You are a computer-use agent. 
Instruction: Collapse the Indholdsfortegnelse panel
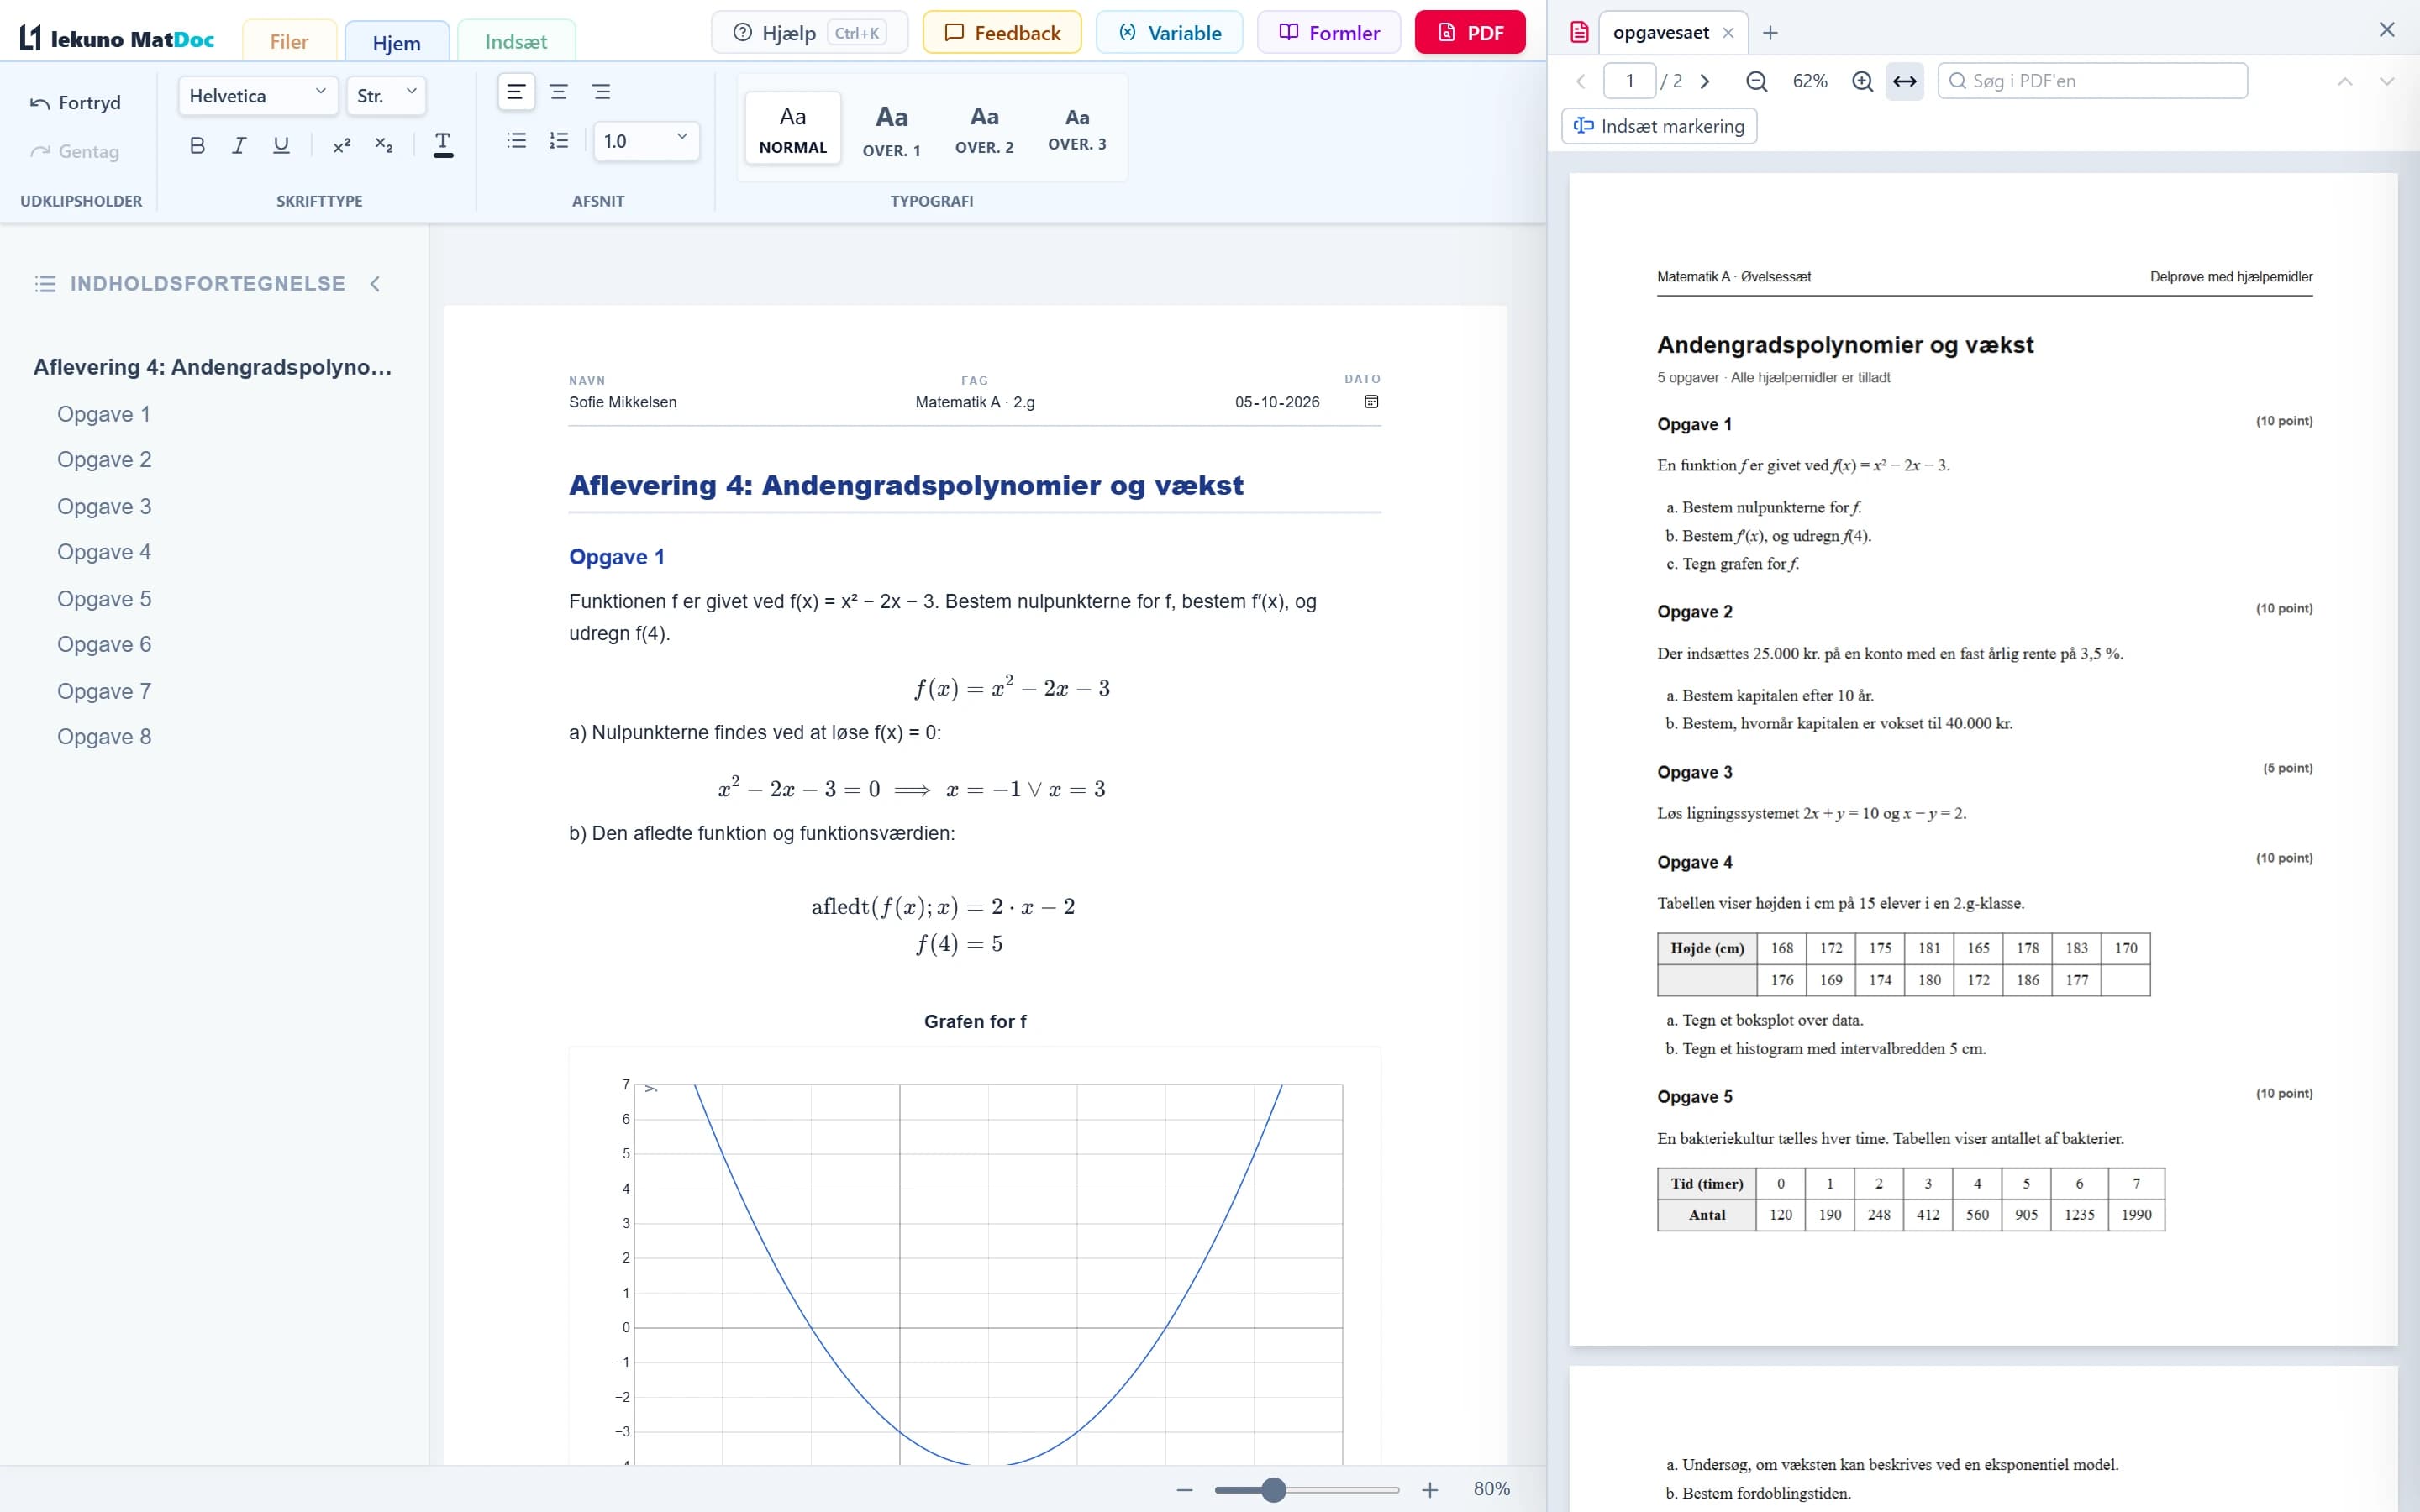[375, 284]
